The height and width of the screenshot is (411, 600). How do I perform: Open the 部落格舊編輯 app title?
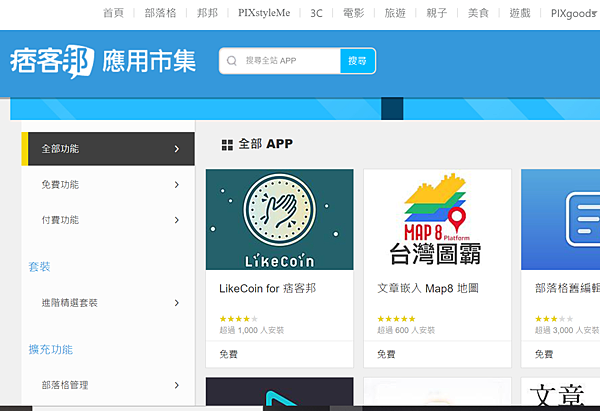(x=567, y=288)
